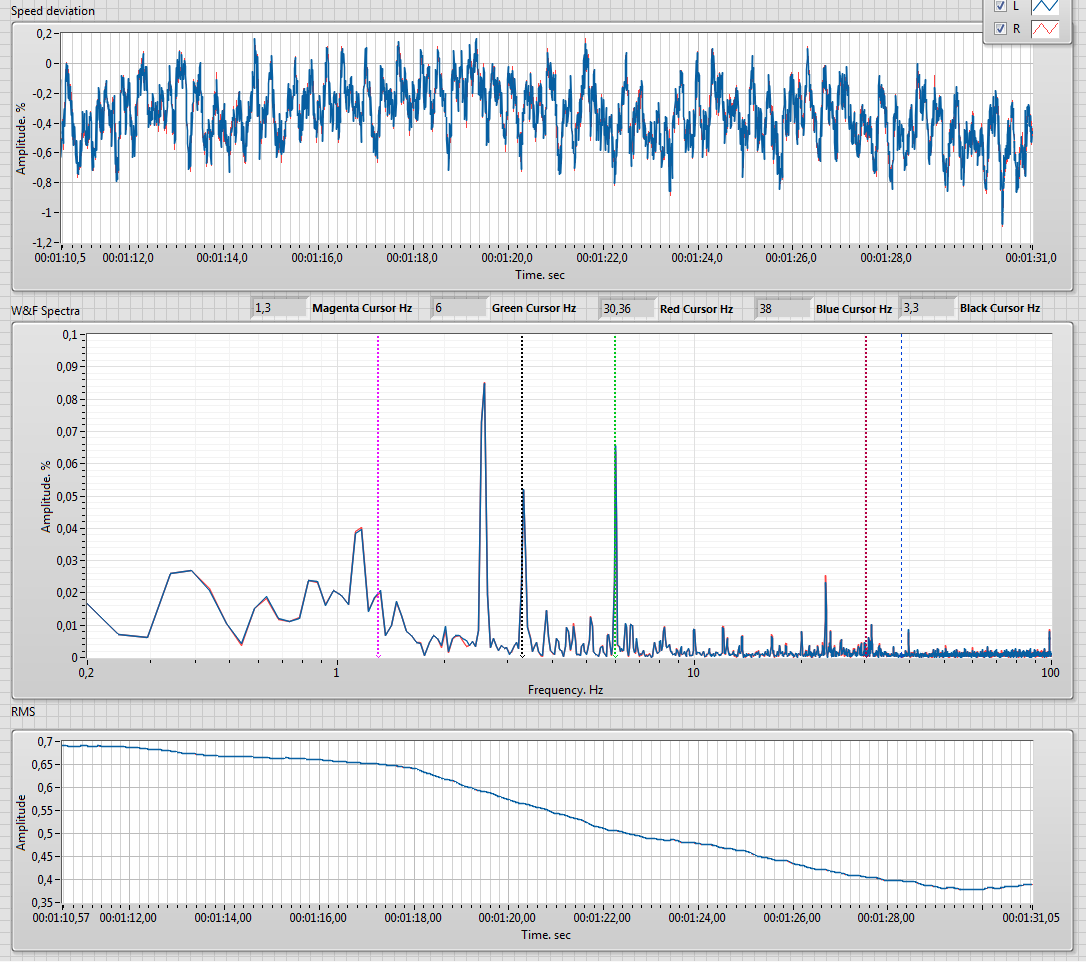
Task: Click the "Black Cursor Hz" label
Action: click(999, 308)
